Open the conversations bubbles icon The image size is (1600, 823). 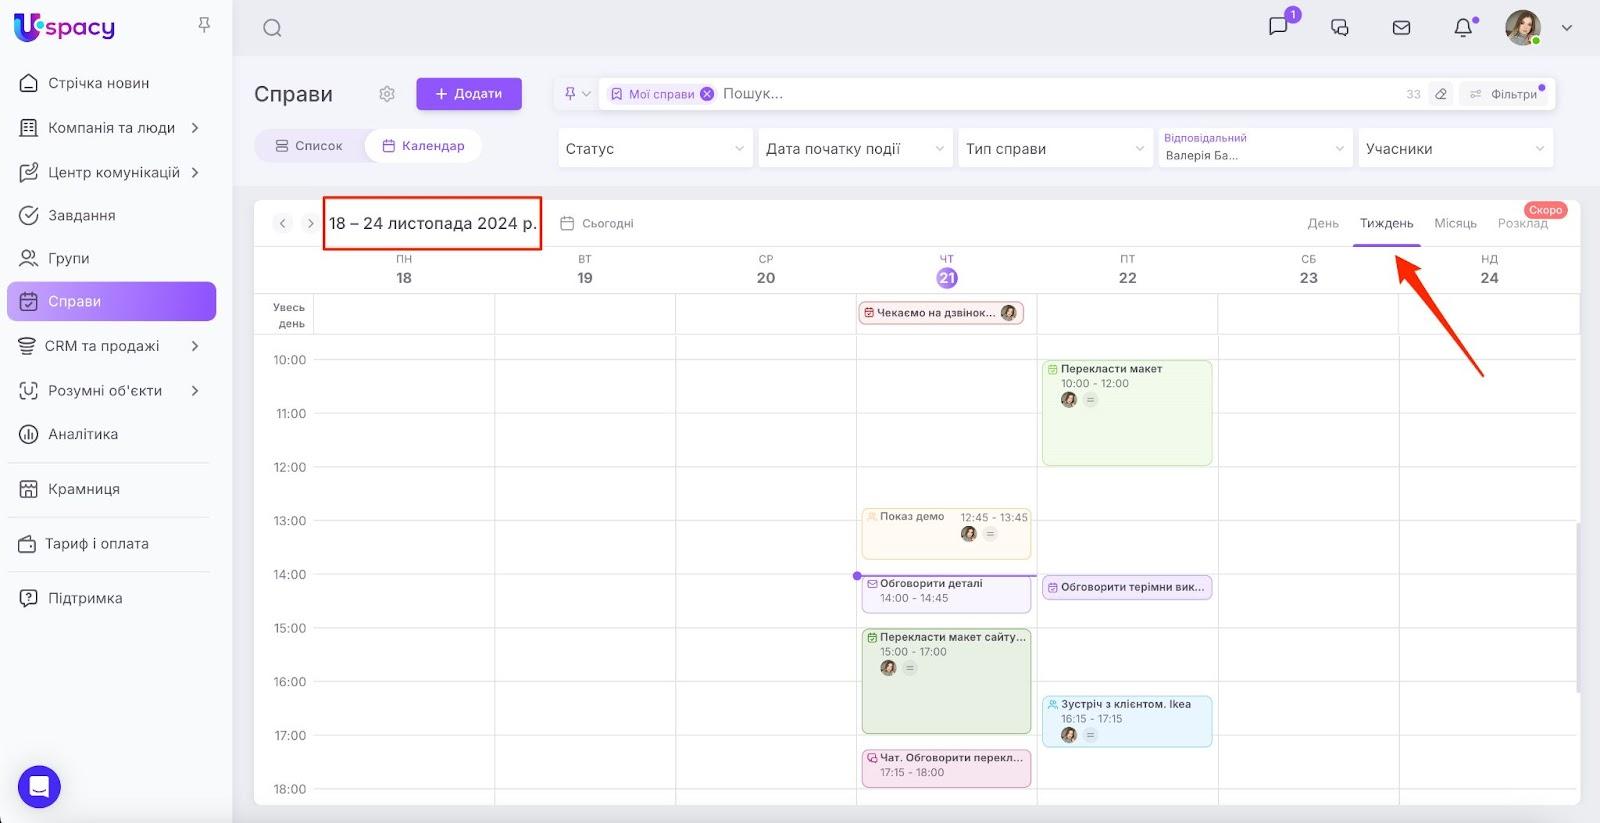(x=1340, y=28)
